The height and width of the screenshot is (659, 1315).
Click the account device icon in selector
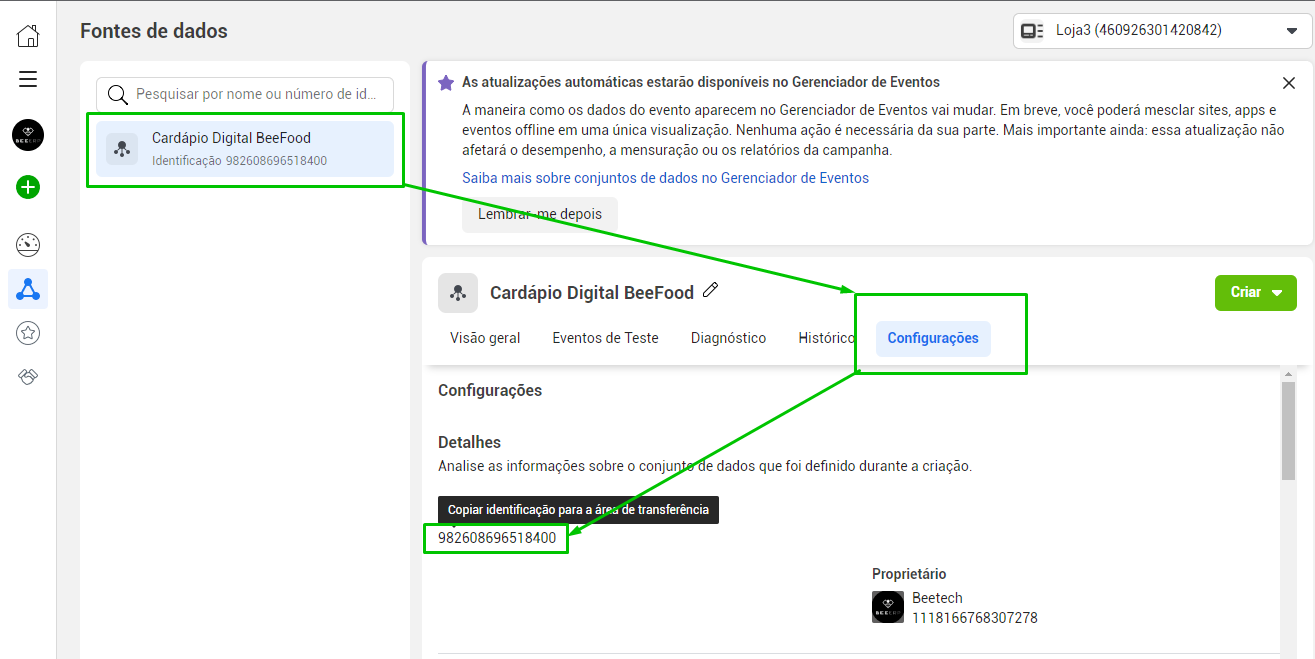pyautogui.click(x=1032, y=31)
